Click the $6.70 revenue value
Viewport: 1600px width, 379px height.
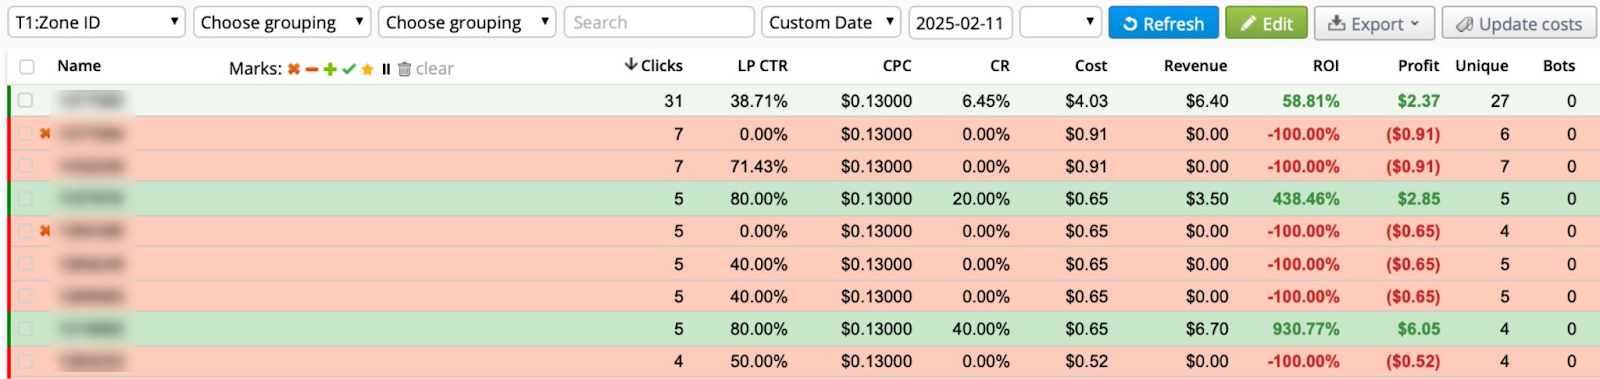(1207, 329)
